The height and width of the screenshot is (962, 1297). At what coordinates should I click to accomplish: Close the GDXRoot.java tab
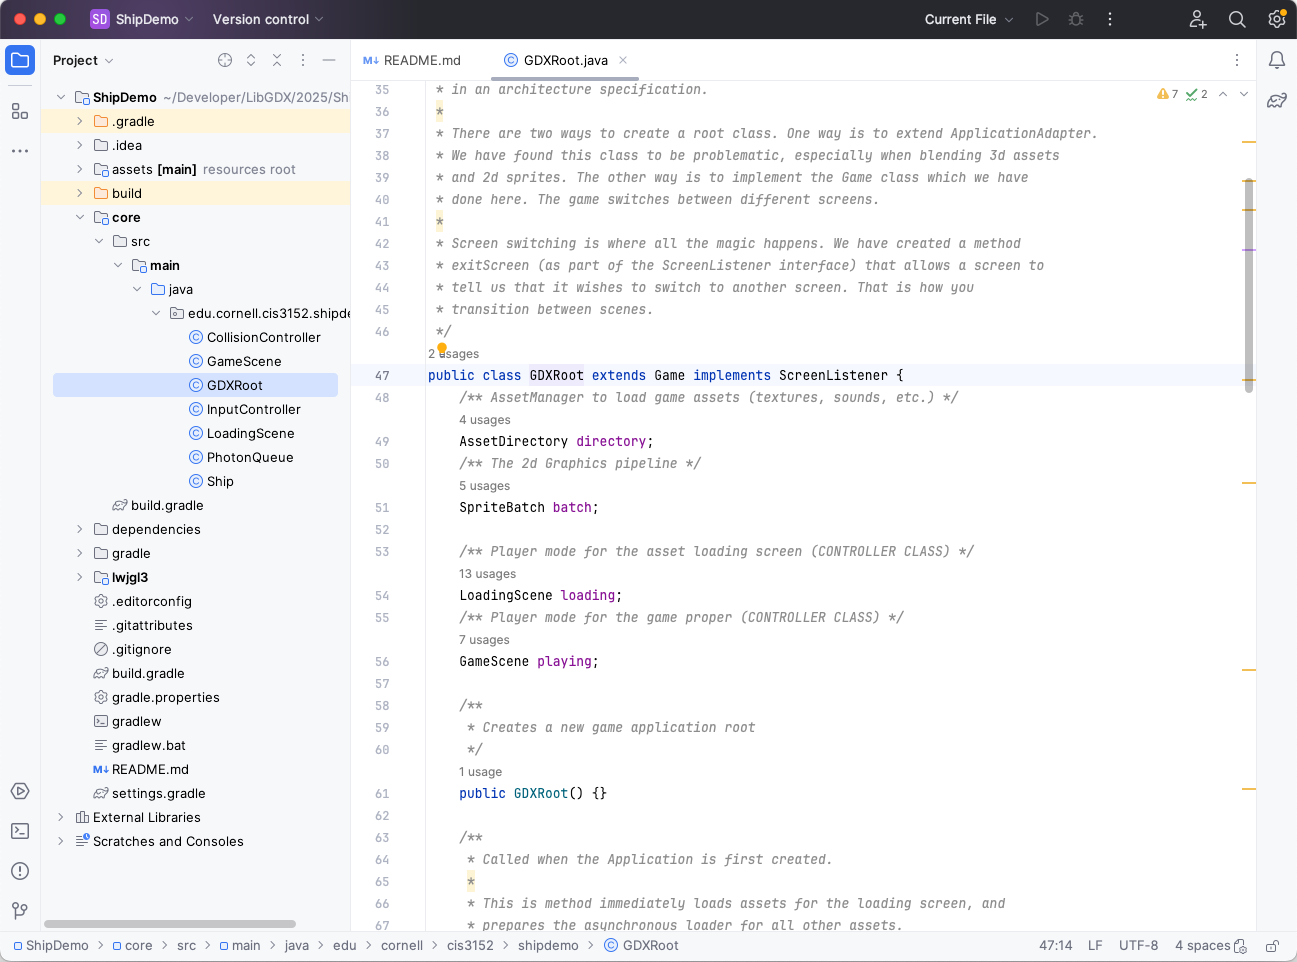pos(623,60)
